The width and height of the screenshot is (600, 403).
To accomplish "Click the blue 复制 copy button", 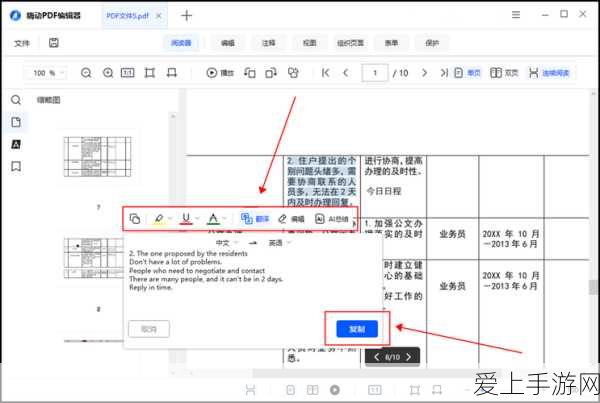I will click(x=357, y=329).
